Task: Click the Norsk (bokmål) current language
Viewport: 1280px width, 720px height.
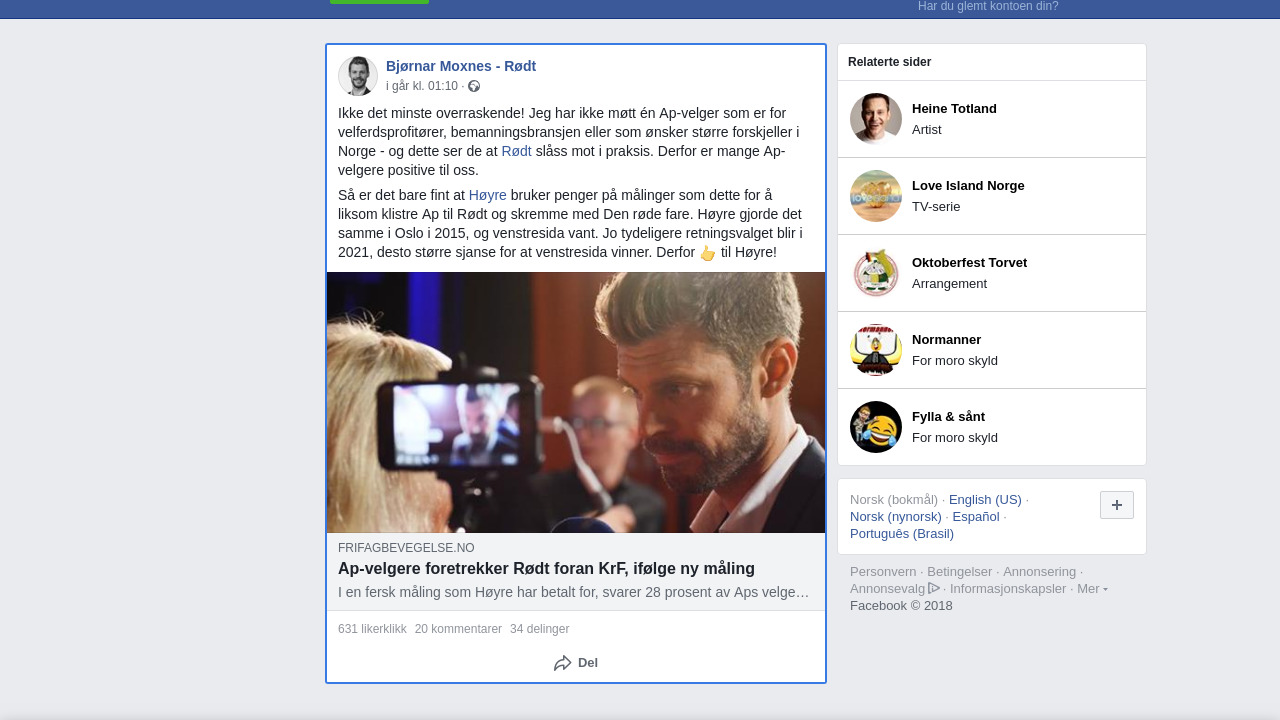Action: 894,500
